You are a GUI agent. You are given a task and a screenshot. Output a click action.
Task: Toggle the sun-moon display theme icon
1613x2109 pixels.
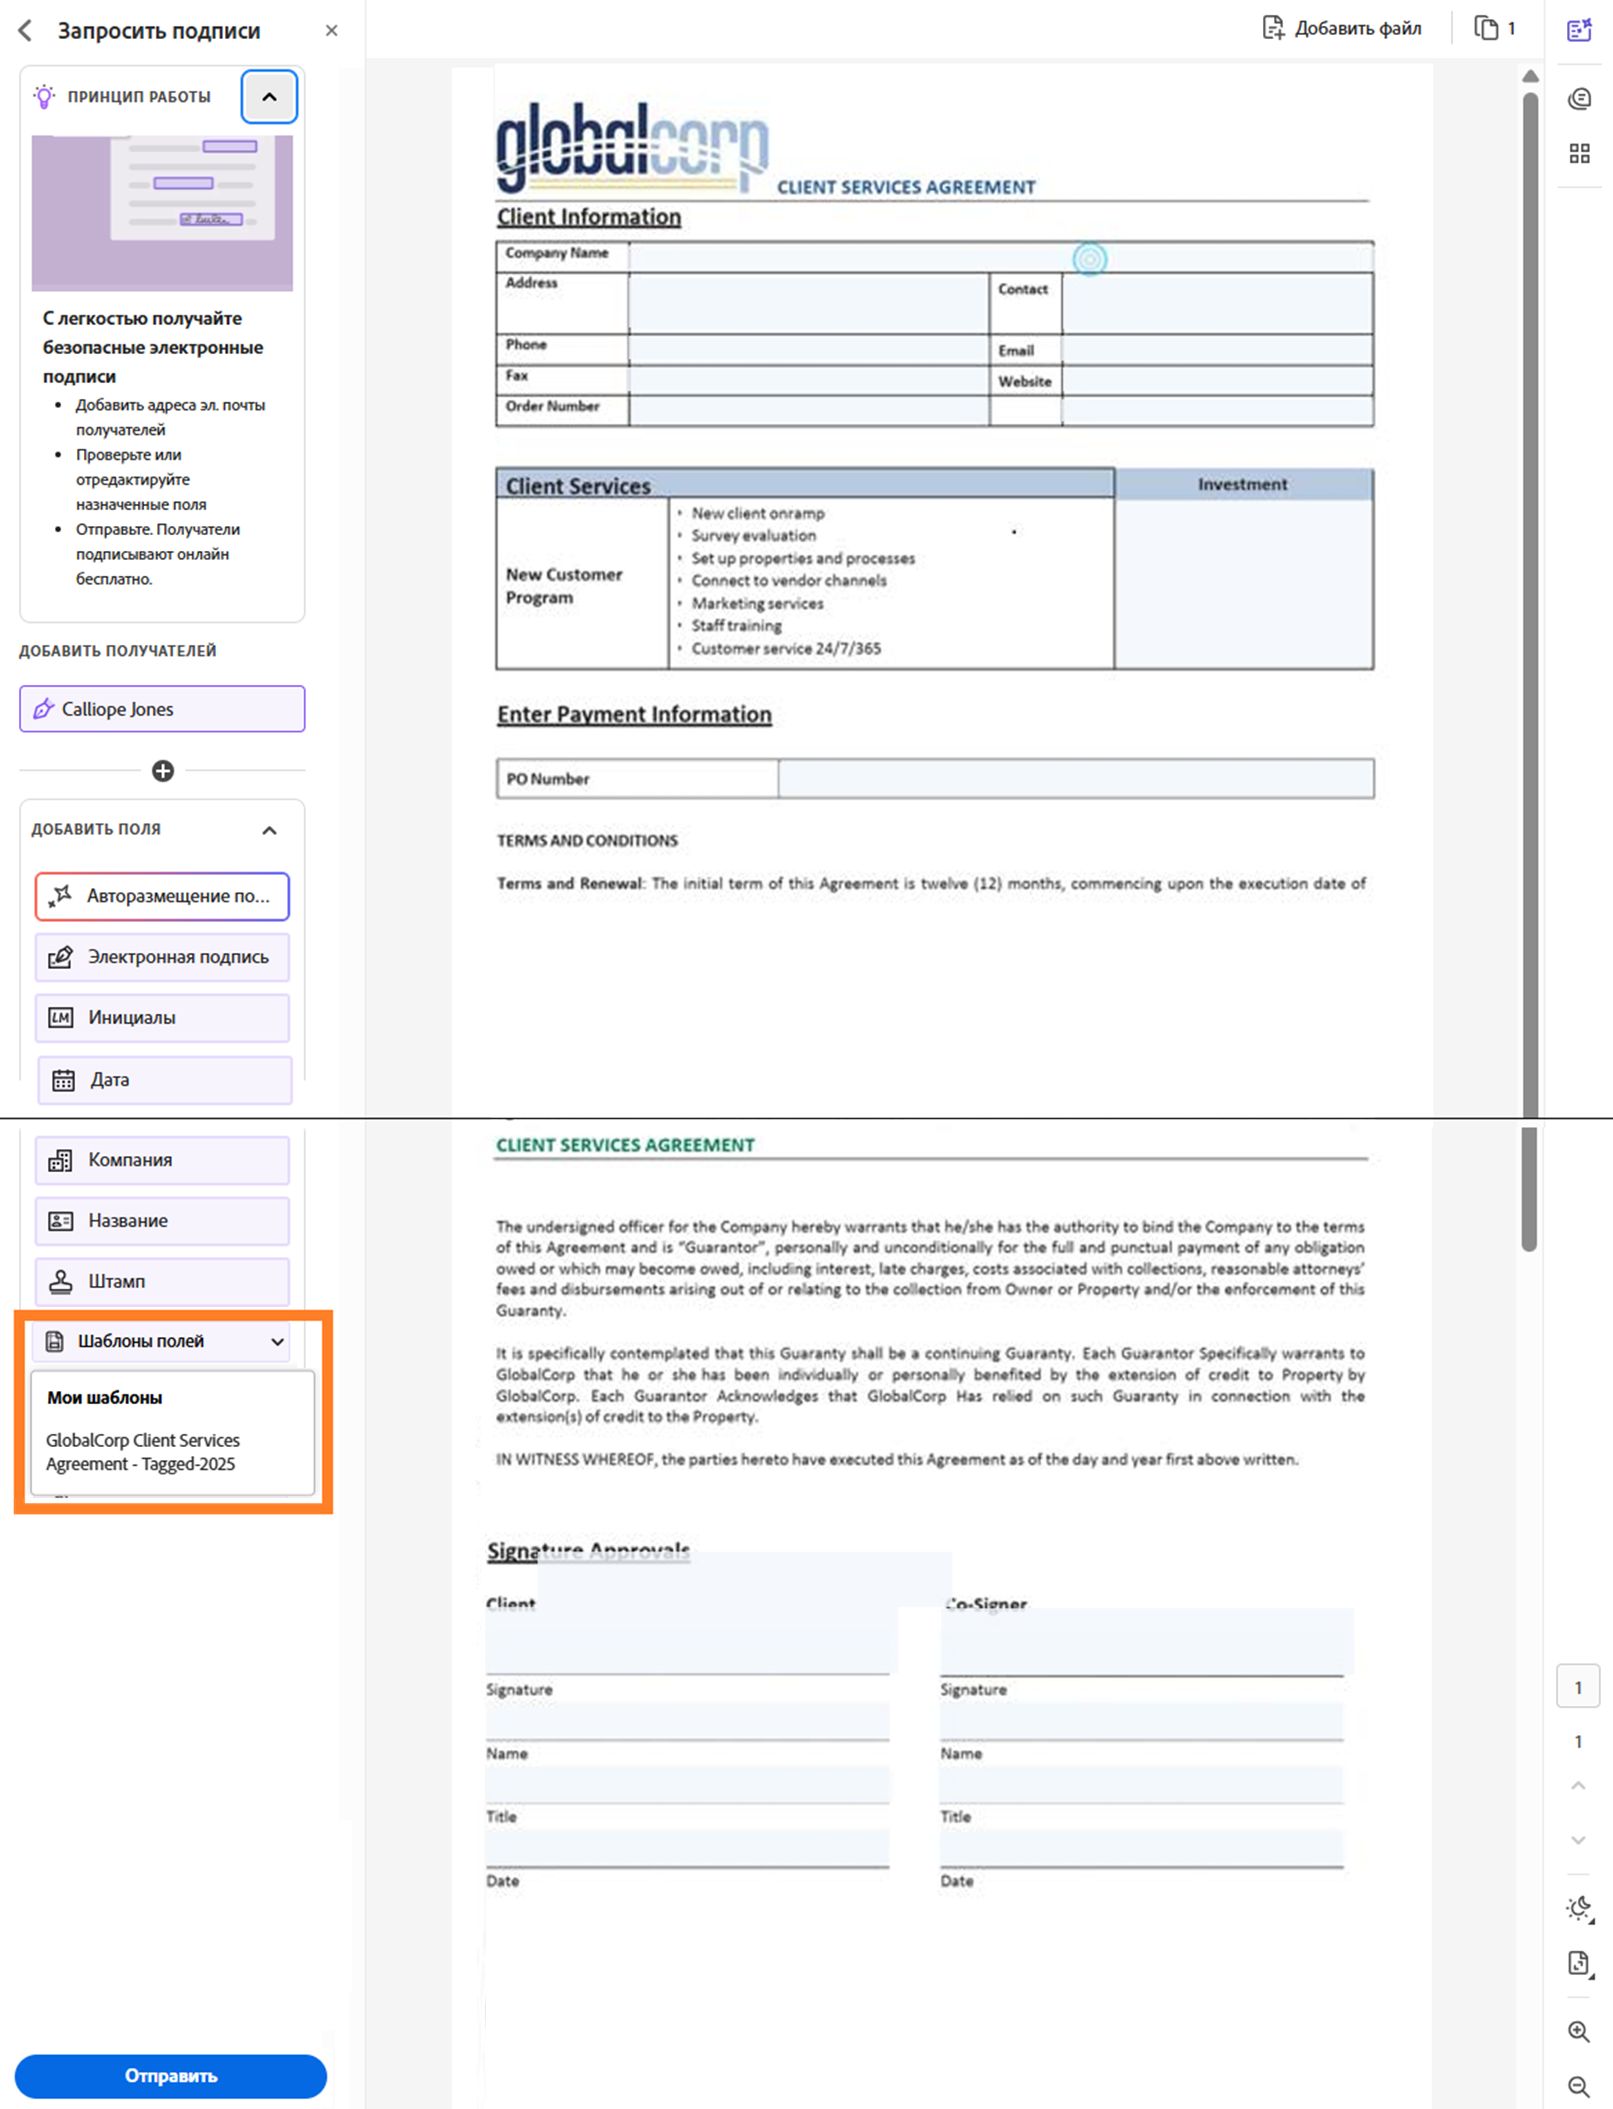[1579, 1909]
